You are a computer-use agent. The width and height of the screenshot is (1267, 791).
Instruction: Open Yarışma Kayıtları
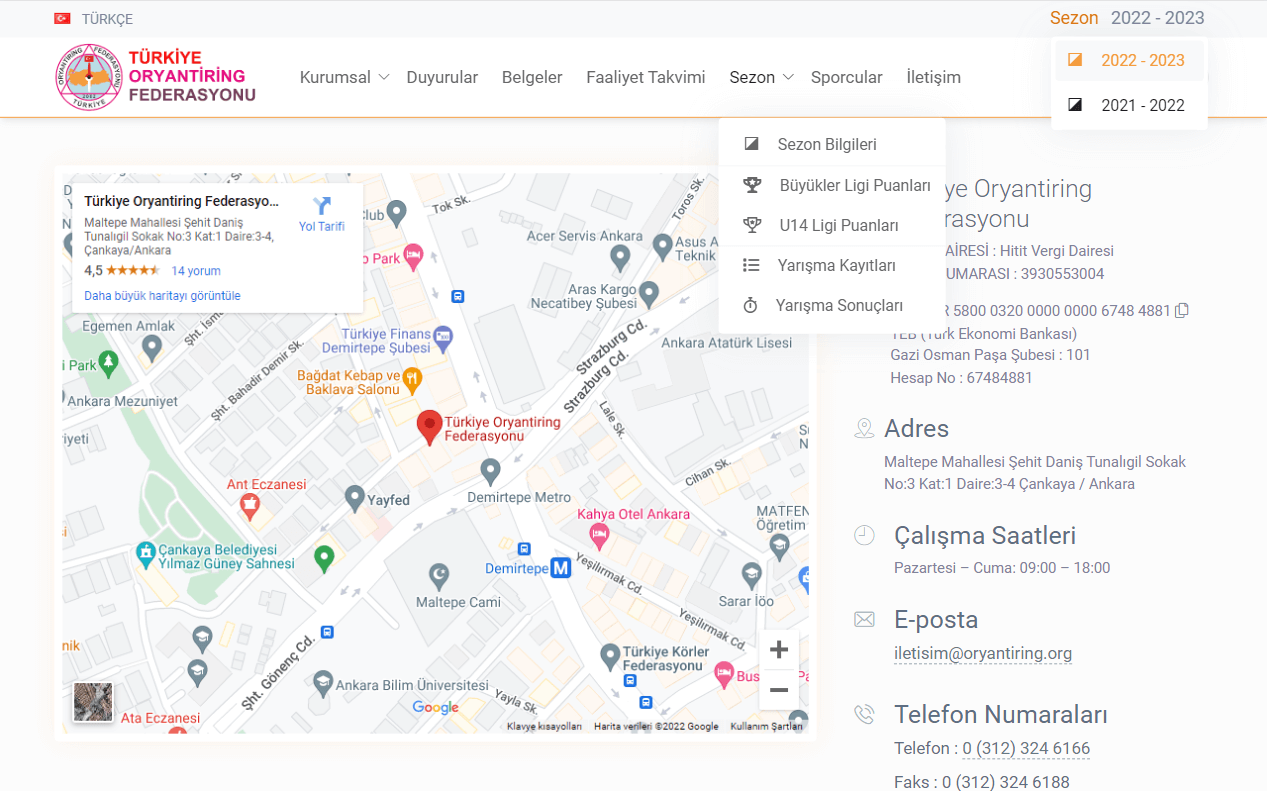[832, 266]
